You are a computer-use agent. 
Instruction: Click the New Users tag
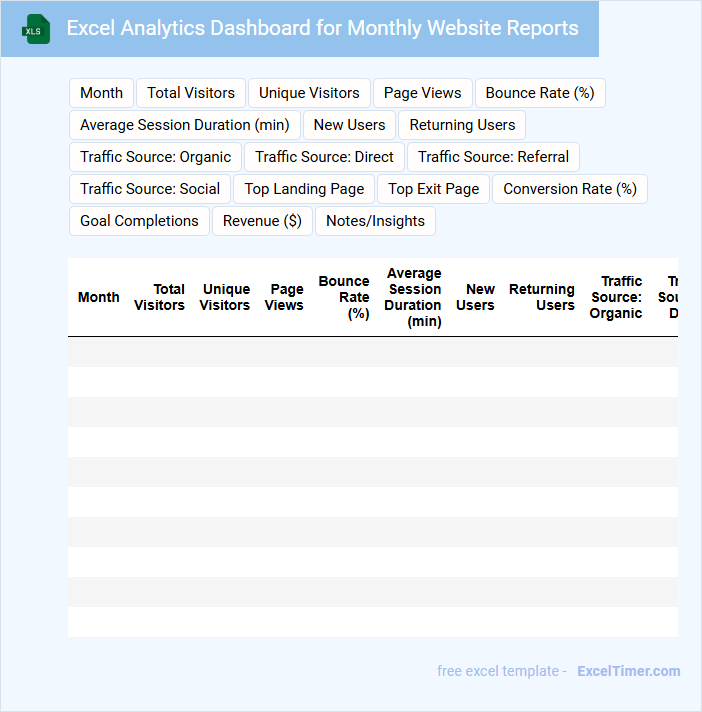pyautogui.click(x=350, y=125)
